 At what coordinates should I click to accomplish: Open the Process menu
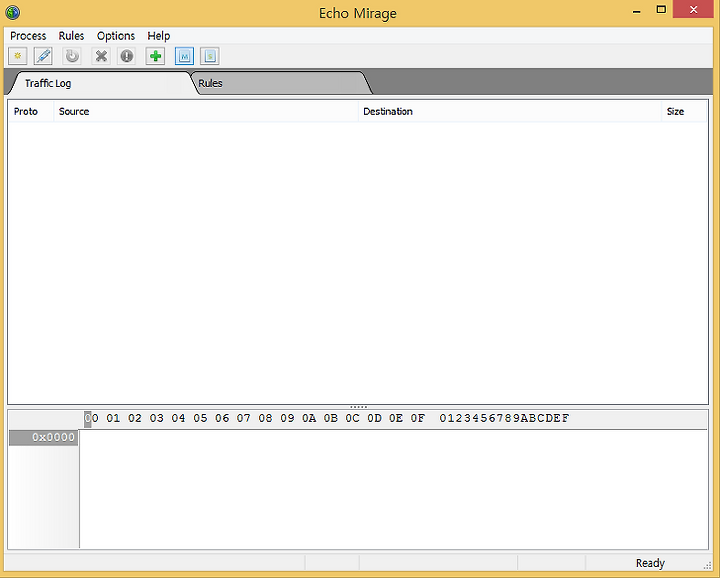click(28, 36)
